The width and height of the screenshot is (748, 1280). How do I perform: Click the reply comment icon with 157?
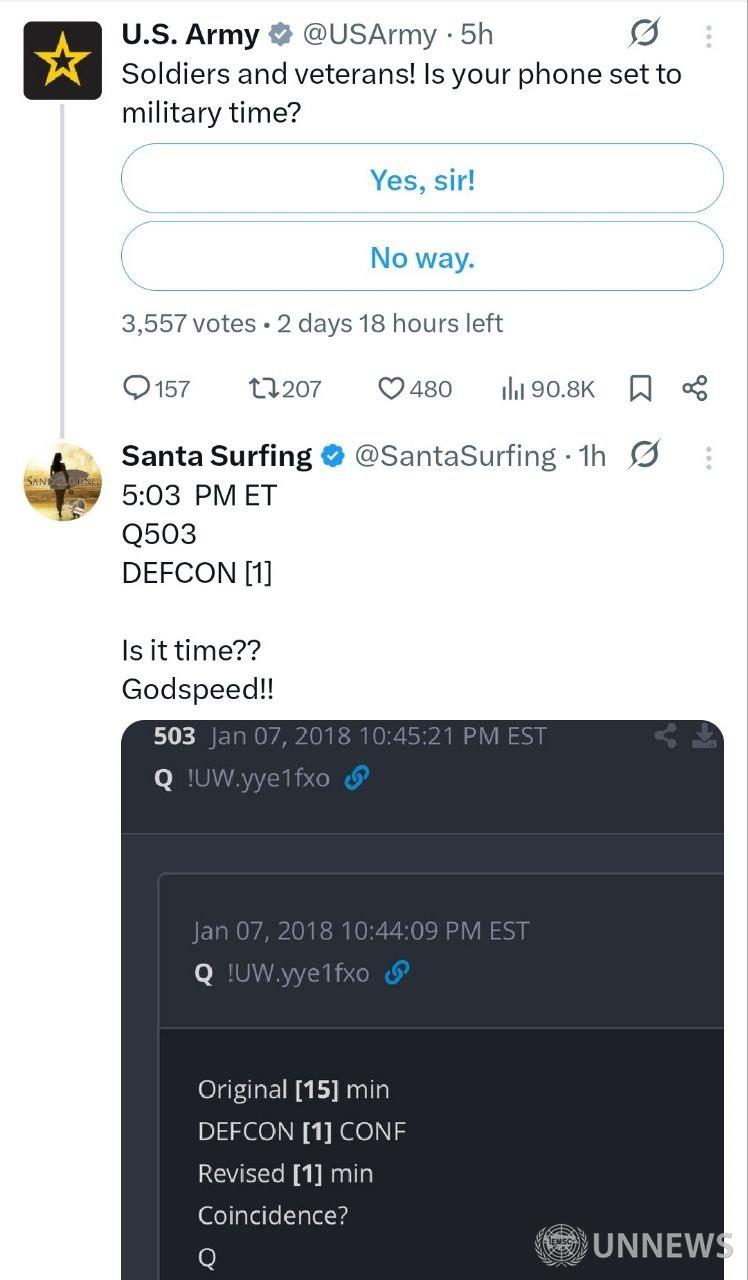click(x=136, y=388)
